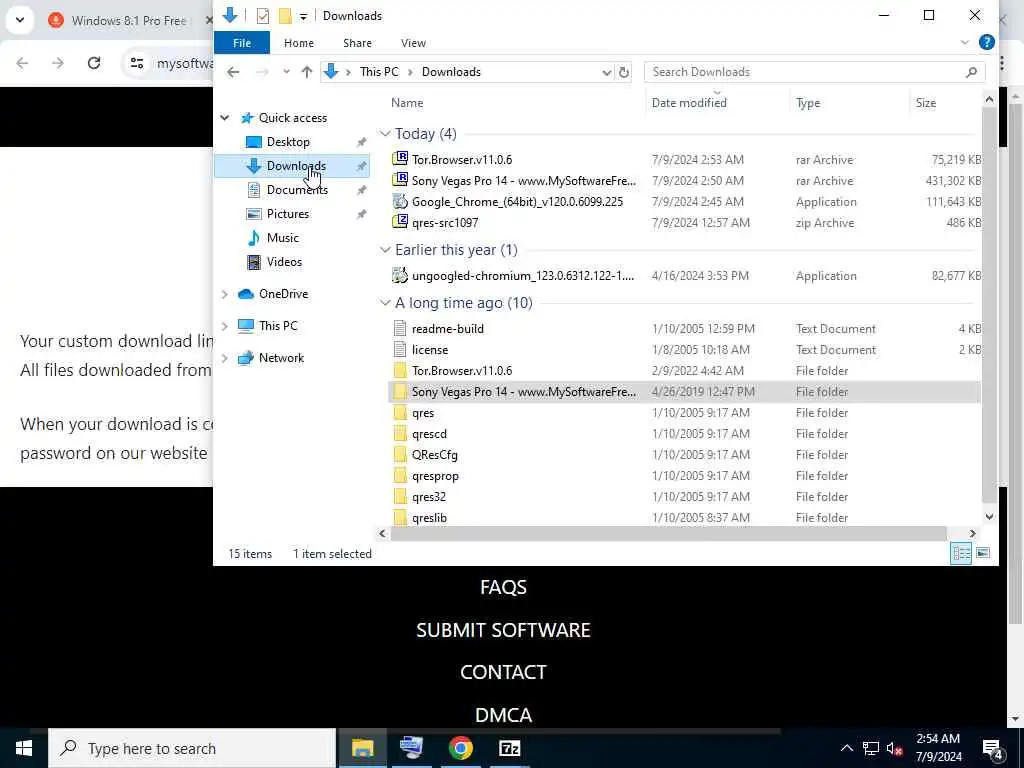Click Properties quick access toolbar icon
The height and width of the screenshot is (768, 1024).
tap(263, 16)
